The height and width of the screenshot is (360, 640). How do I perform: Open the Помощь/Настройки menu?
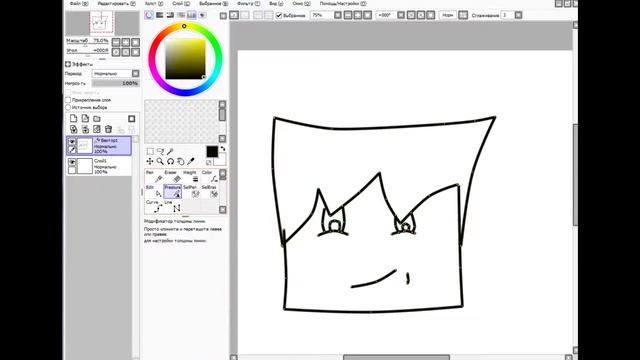[343, 3]
